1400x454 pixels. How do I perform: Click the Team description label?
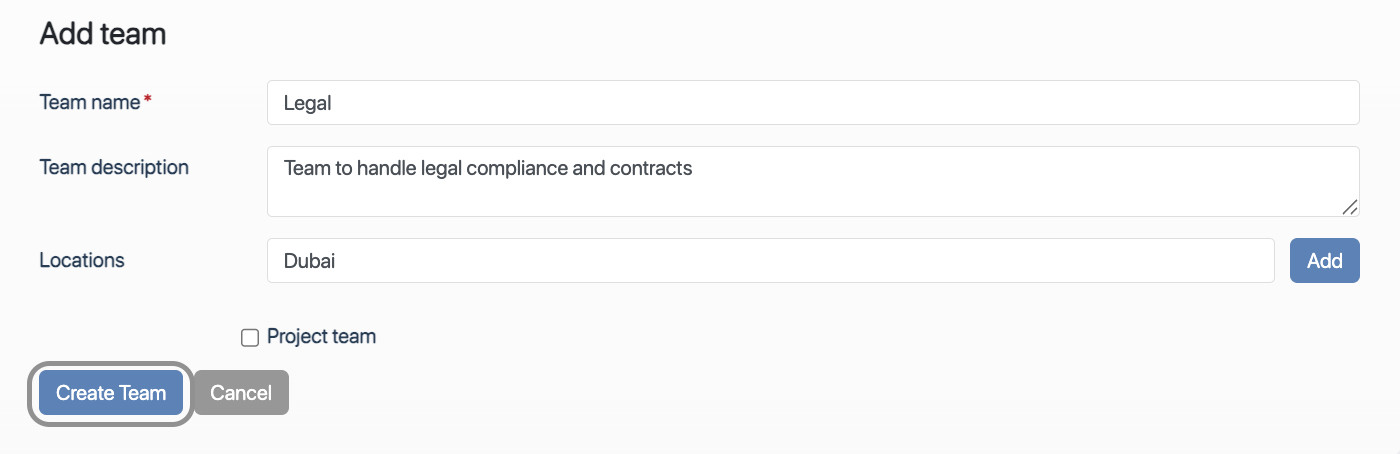coord(114,167)
